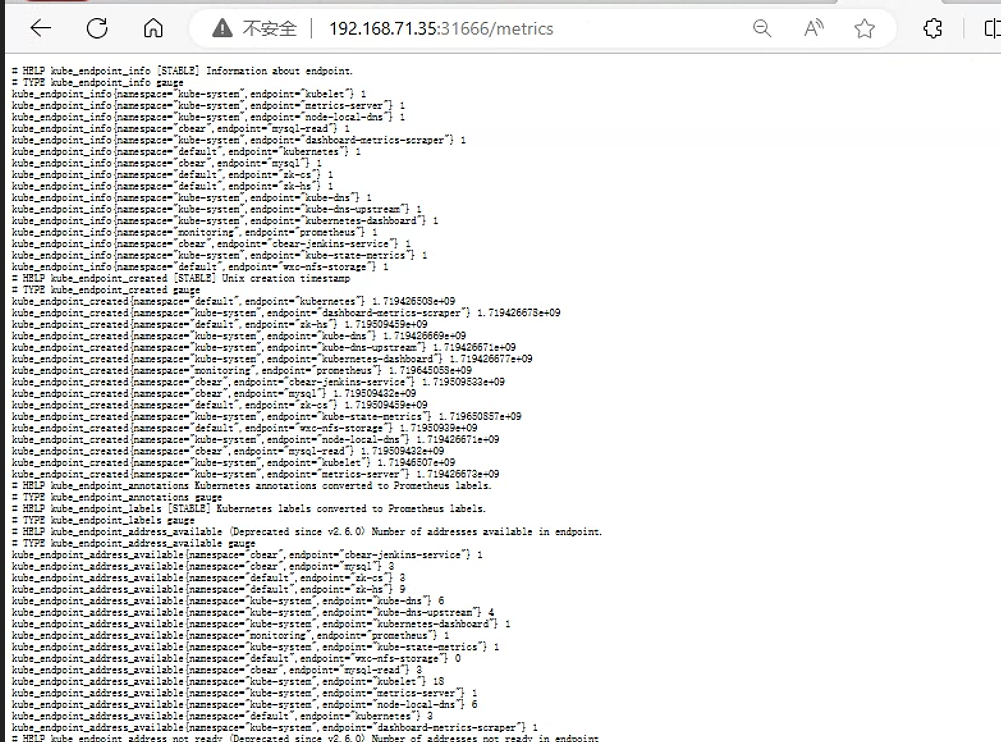Select the kube_endpoint_info line for "mysql-read"
1001x742 pixels.
coord(181,128)
